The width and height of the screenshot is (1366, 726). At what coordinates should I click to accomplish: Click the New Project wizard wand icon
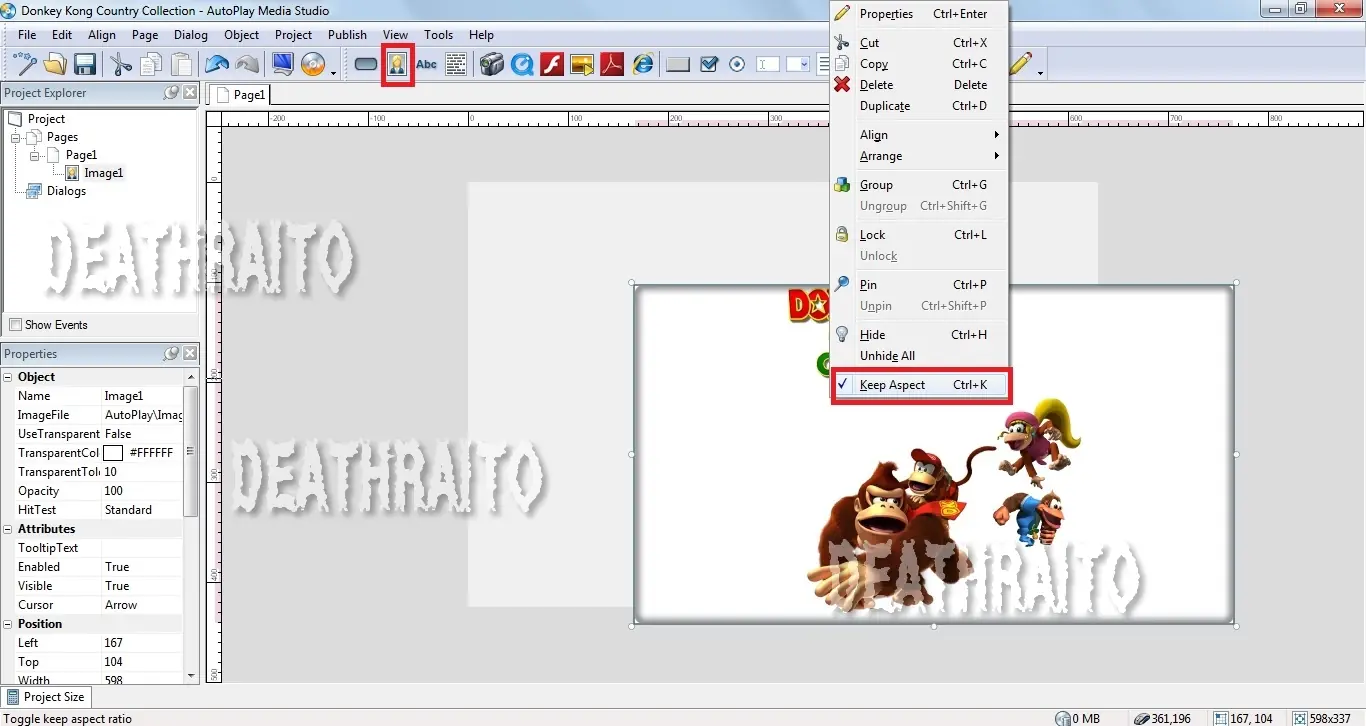point(25,65)
